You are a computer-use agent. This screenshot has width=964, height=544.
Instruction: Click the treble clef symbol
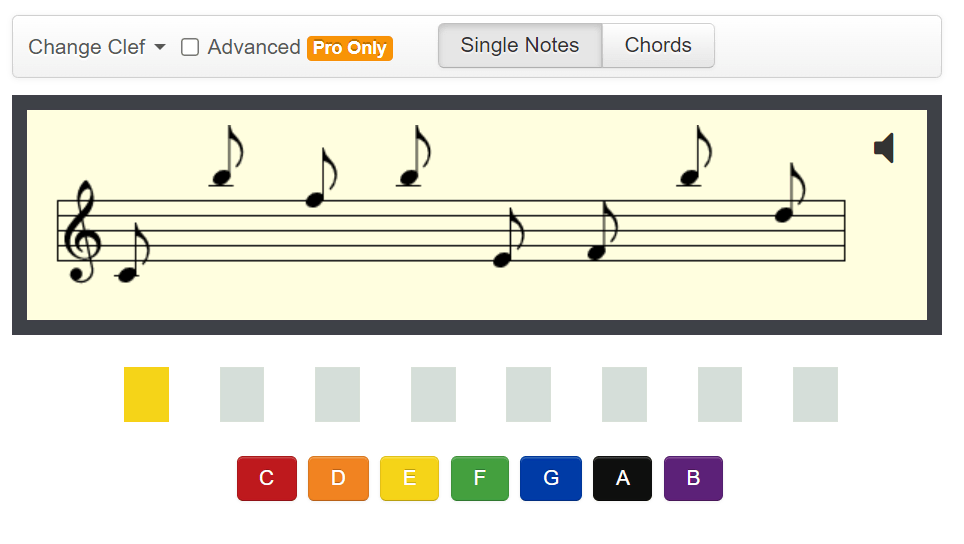point(79,232)
